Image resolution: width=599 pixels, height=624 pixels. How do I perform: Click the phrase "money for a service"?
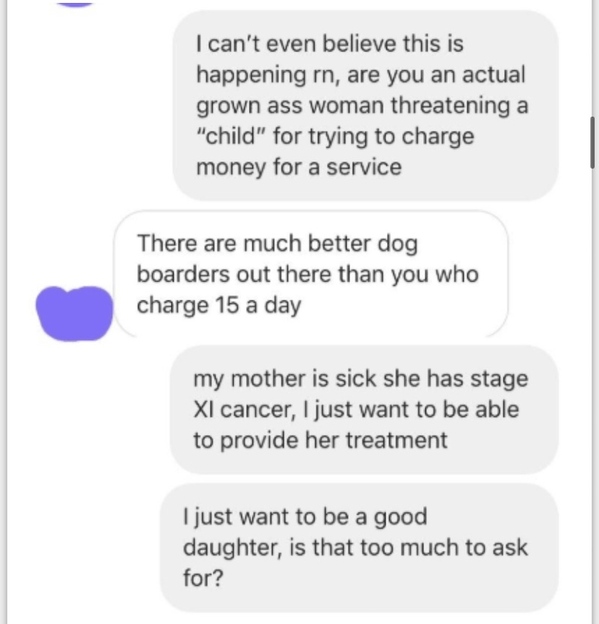(299, 167)
